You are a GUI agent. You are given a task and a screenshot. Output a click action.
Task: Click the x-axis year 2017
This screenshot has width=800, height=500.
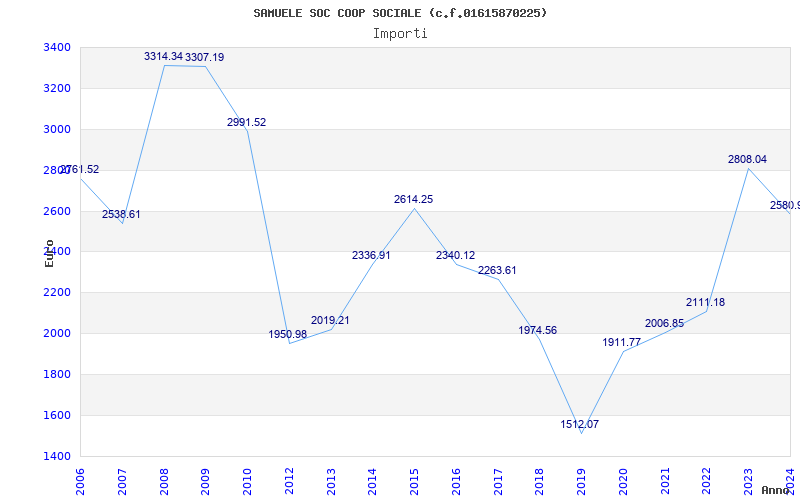[x=498, y=482]
